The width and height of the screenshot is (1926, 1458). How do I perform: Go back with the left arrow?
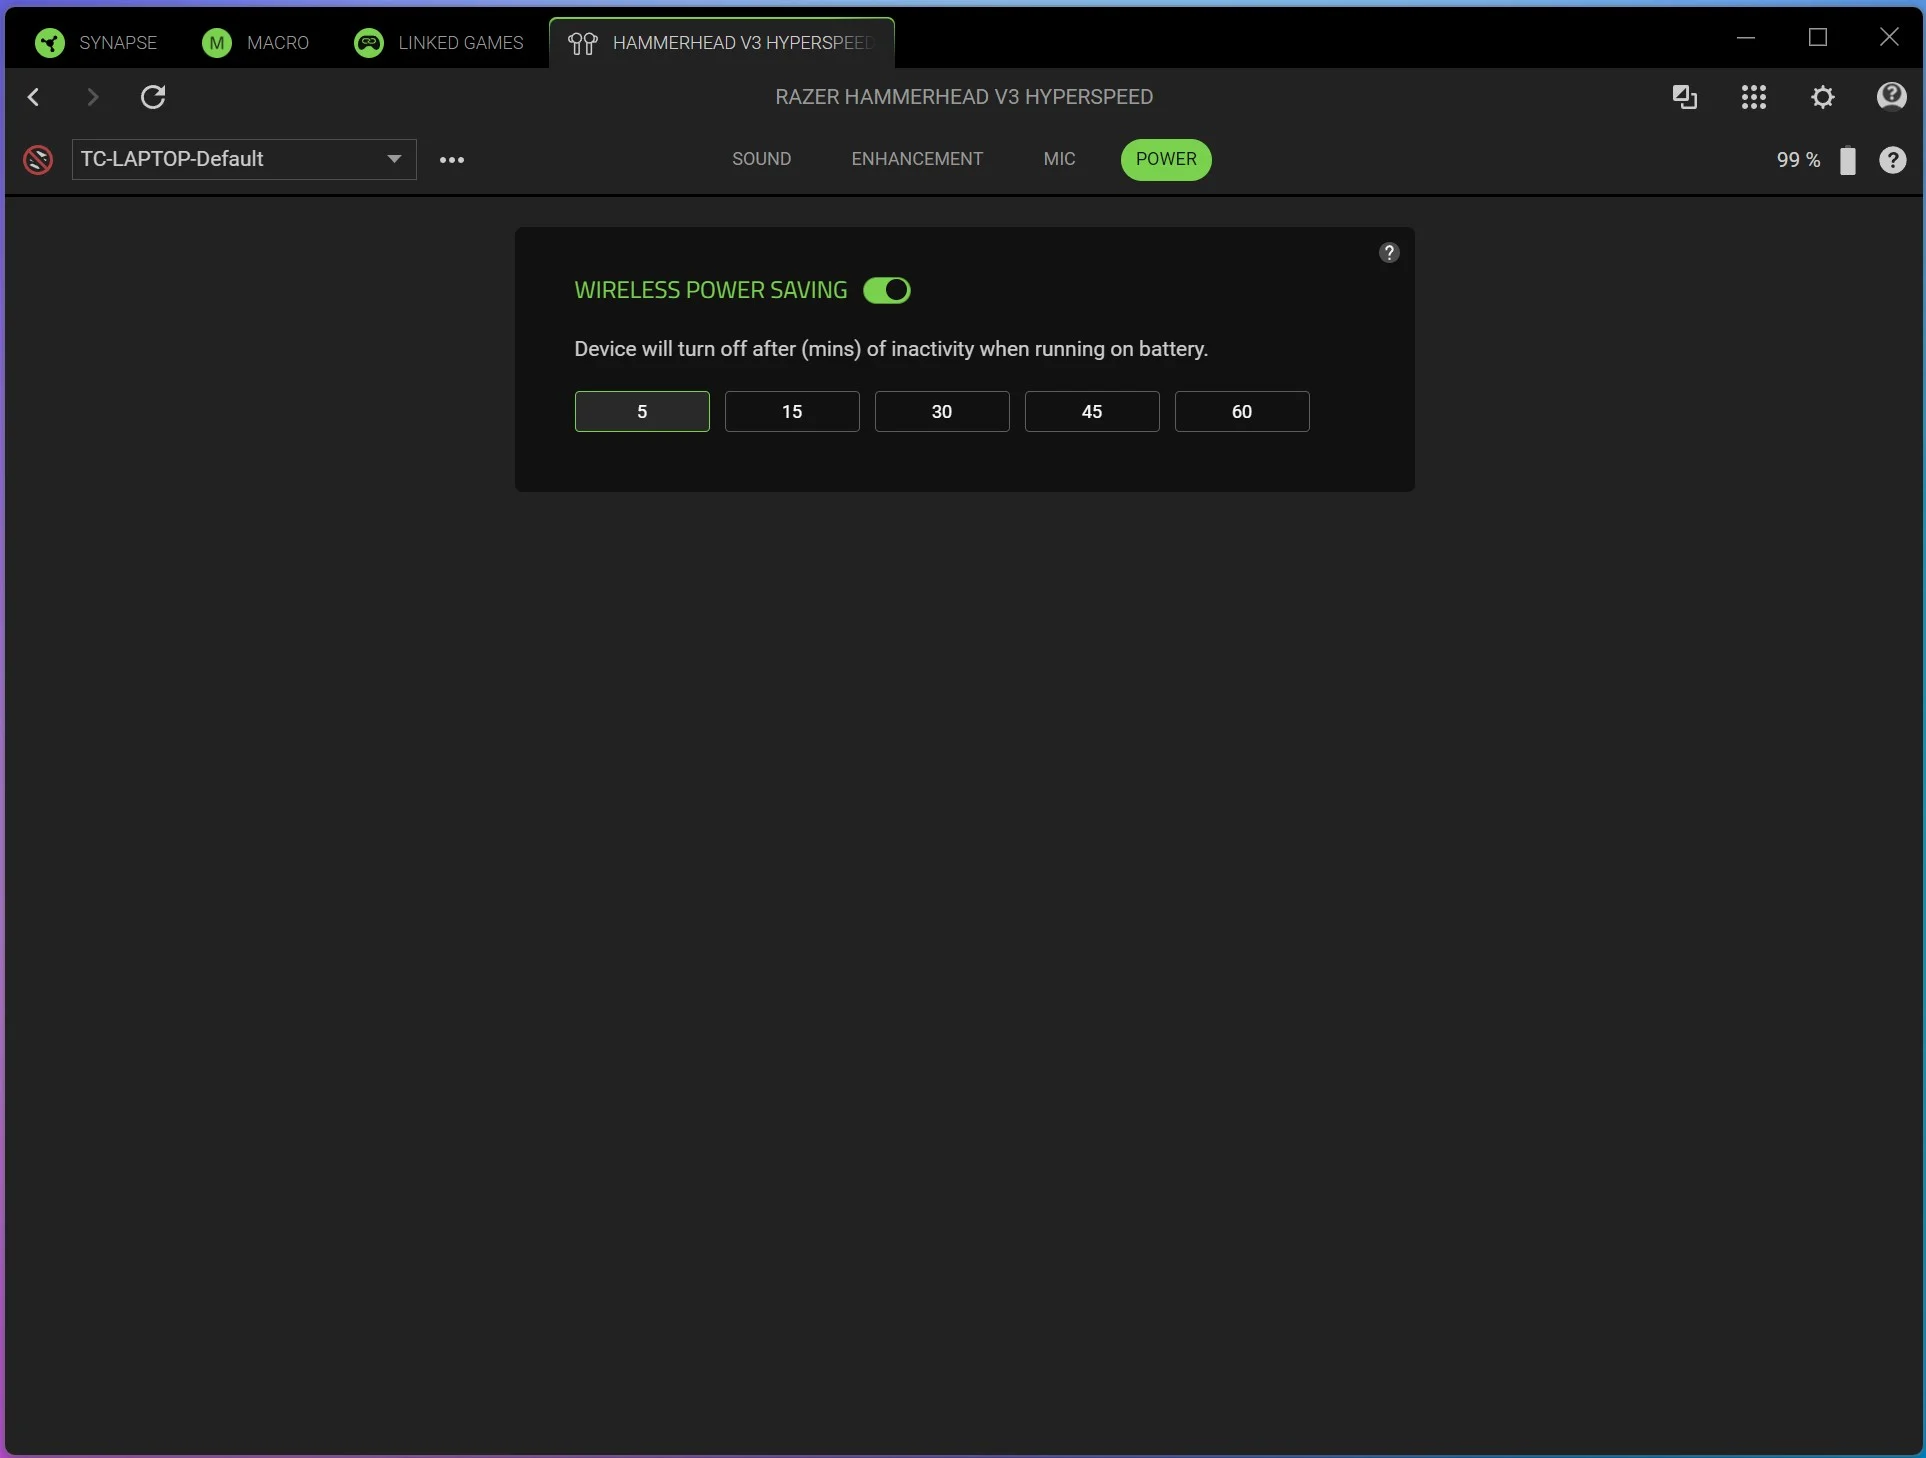tap(34, 97)
